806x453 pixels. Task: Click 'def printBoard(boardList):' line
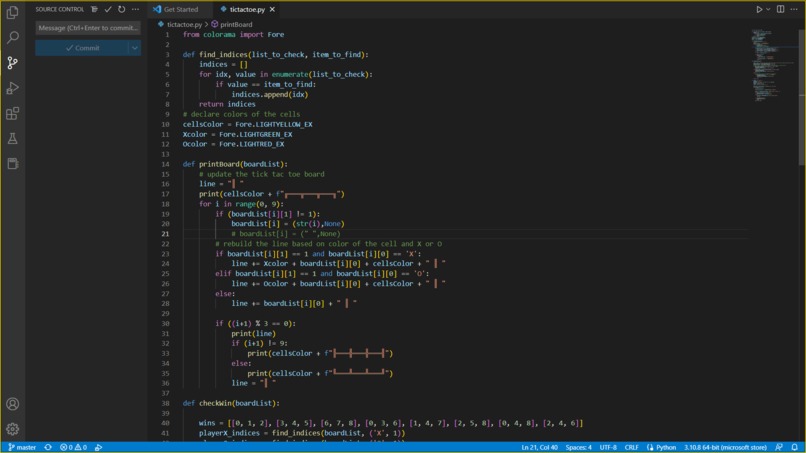pyautogui.click(x=235, y=164)
